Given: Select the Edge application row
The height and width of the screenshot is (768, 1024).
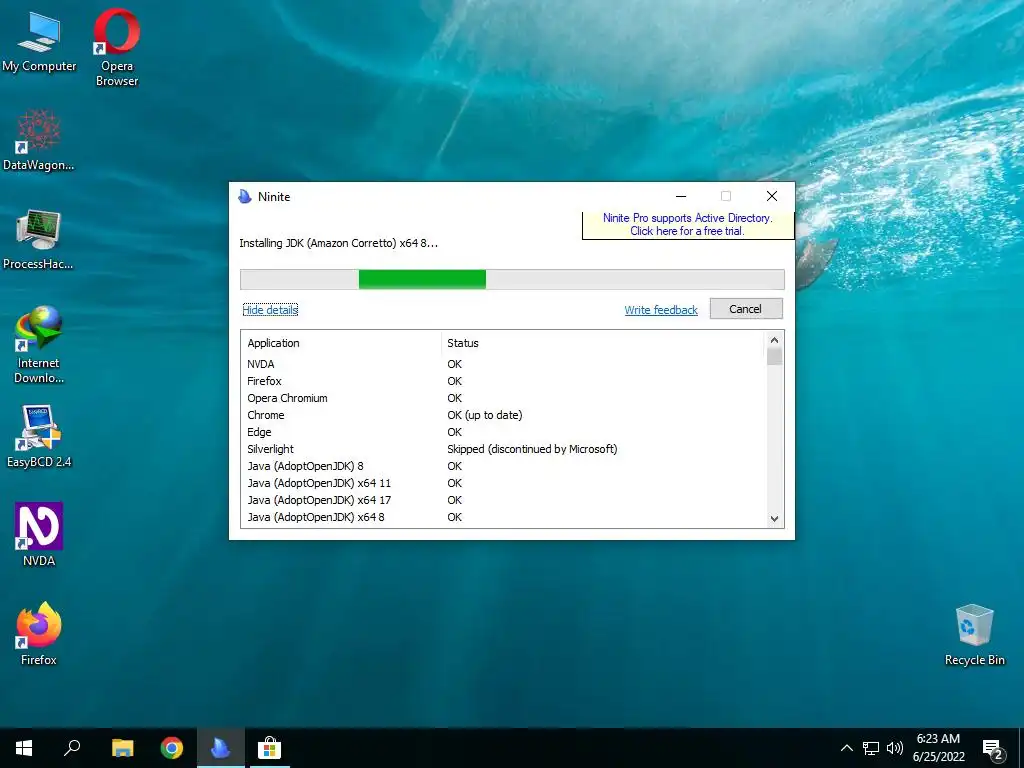Looking at the screenshot, I should pos(503,432).
